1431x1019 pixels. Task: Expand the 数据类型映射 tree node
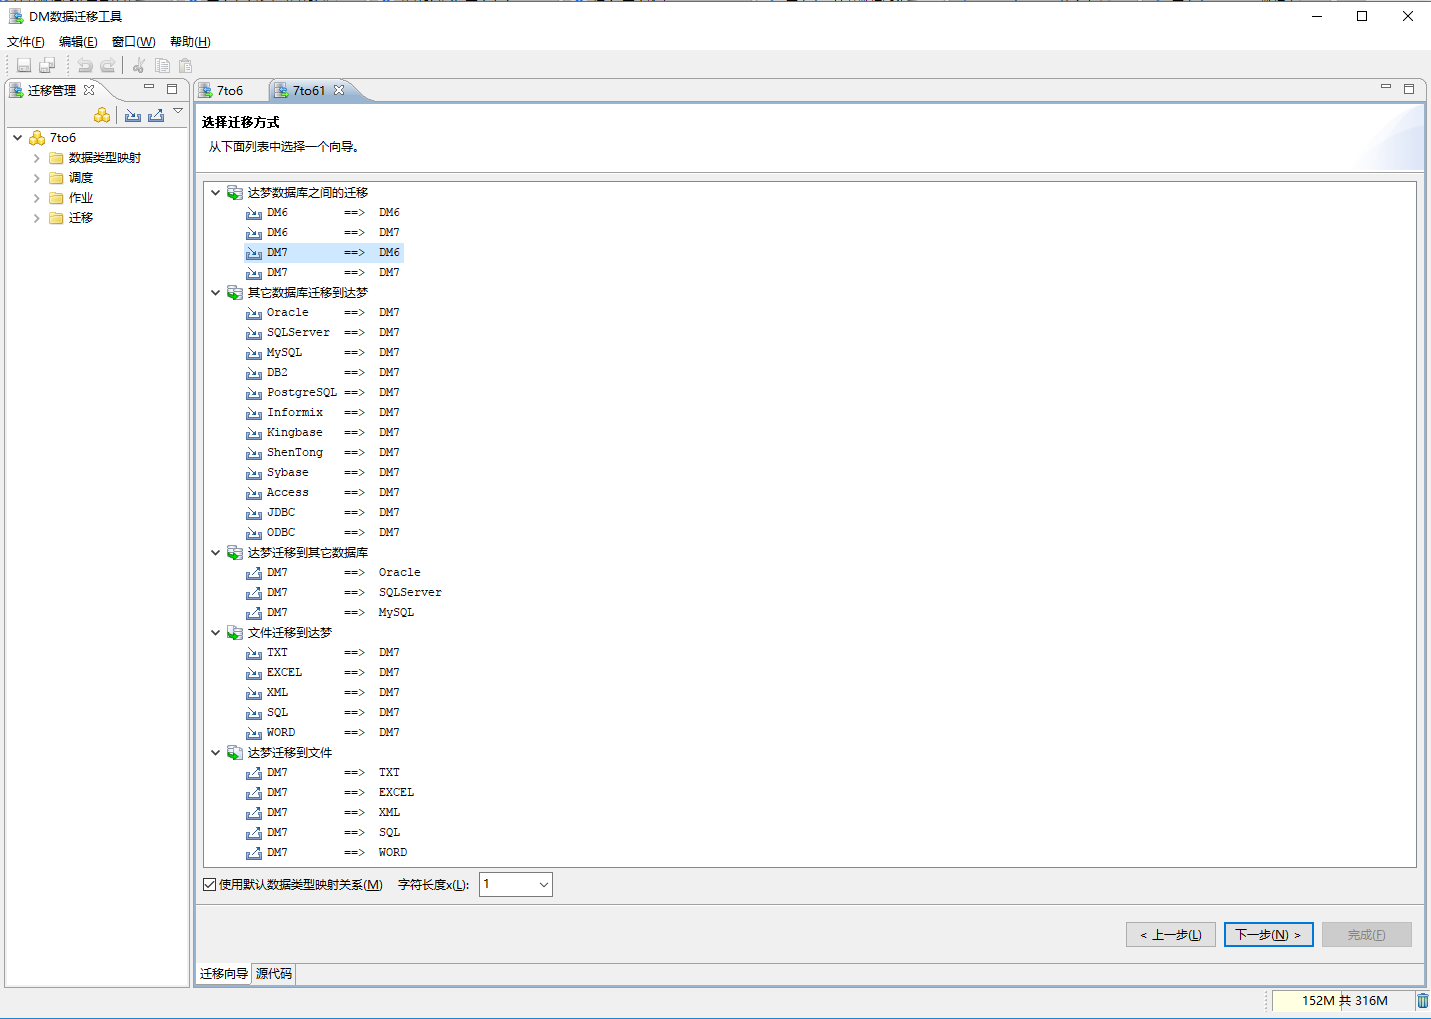(37, 158)
